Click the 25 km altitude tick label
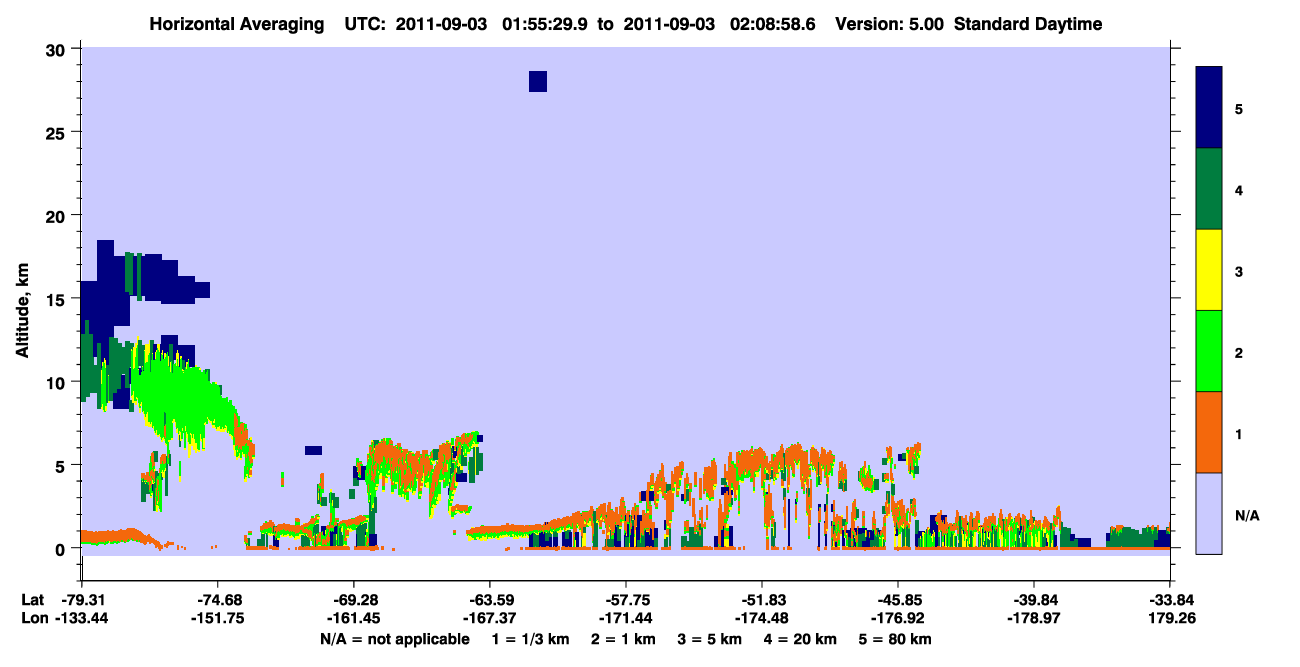This screenshot has height=667, width=1300. [58, 132]
